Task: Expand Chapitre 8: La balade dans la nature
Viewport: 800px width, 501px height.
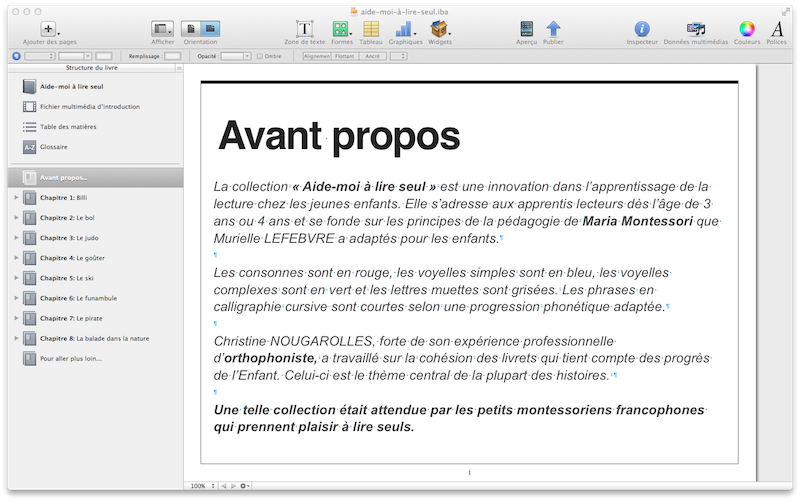Action: [16, 338]
